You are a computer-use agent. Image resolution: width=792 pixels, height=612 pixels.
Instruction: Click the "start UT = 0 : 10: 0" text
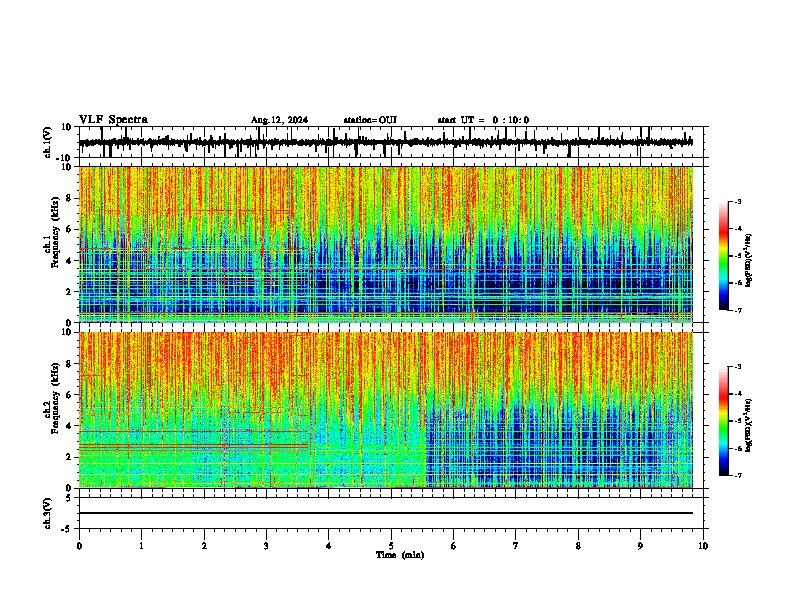(483, 120)
